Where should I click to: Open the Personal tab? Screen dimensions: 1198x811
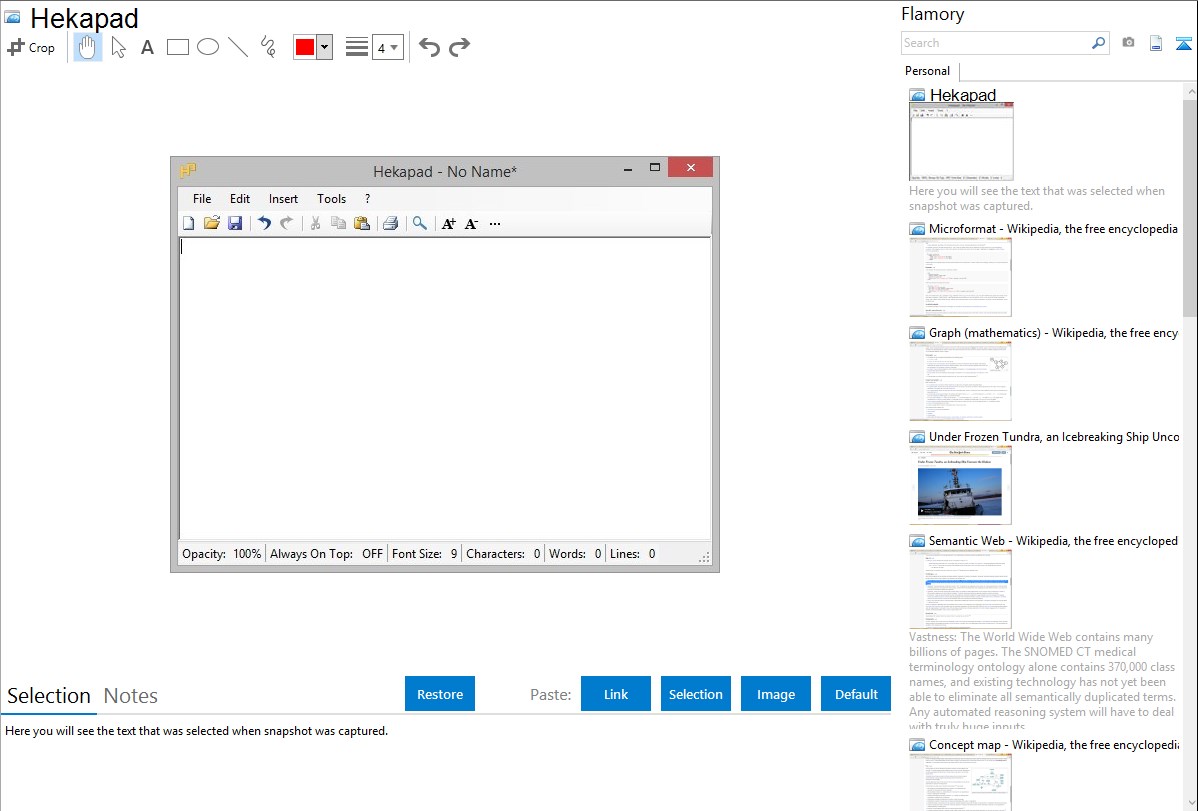pyautogui.click(x=928, y=70)
